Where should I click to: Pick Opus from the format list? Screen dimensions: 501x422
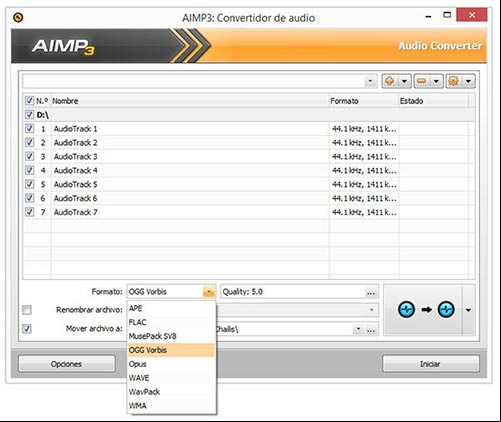[x=171, y=364]
